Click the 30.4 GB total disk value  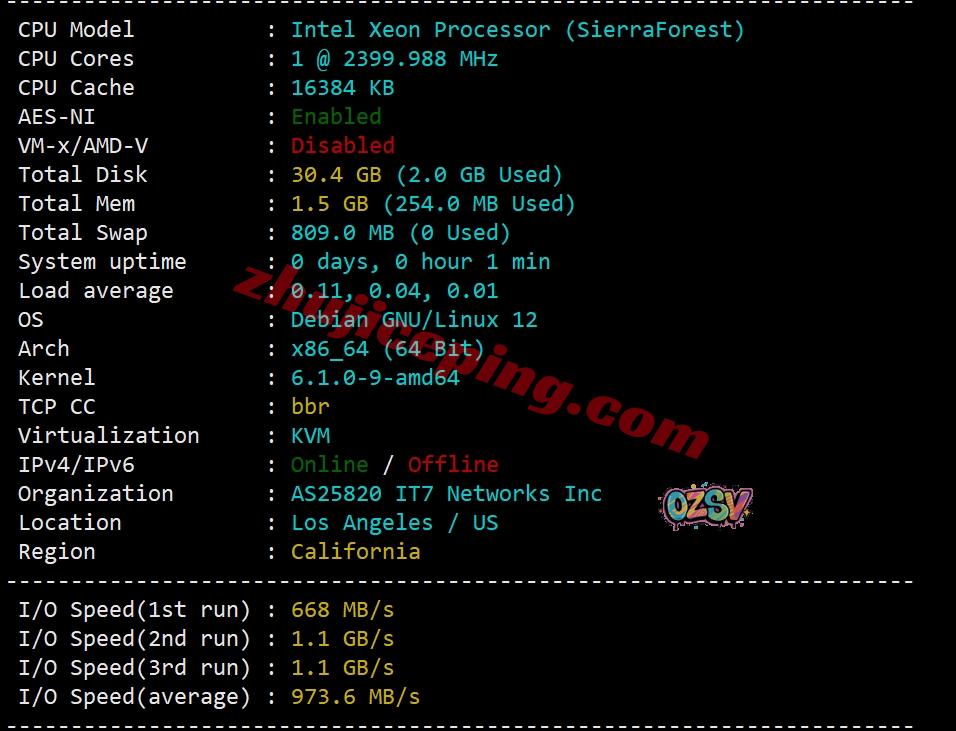point(336,175)
